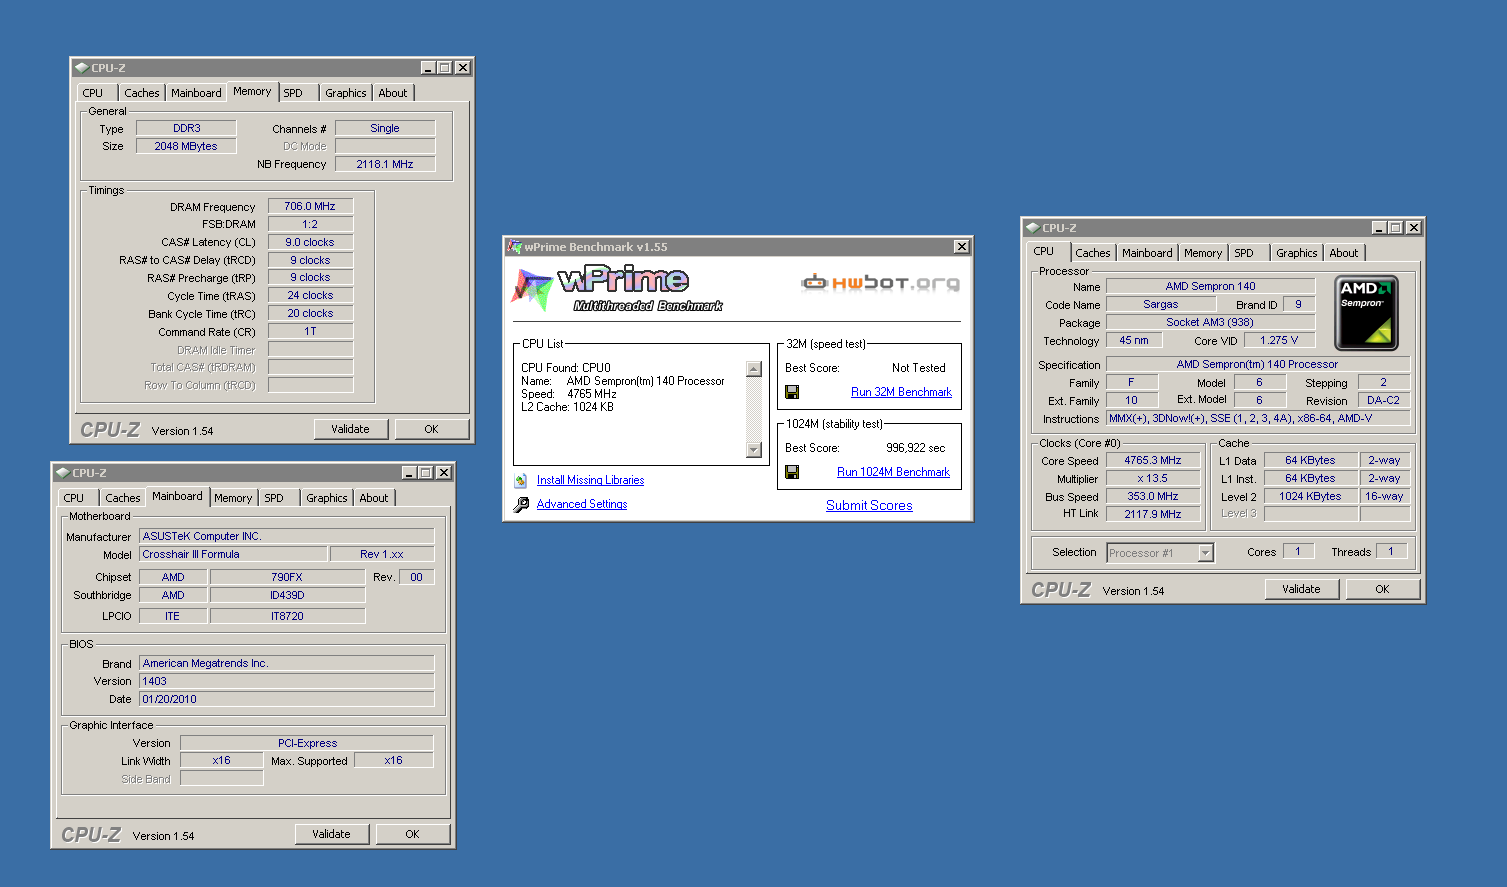
Task: Click the save icon under 32M speed test
Action: tap(792, 392)
